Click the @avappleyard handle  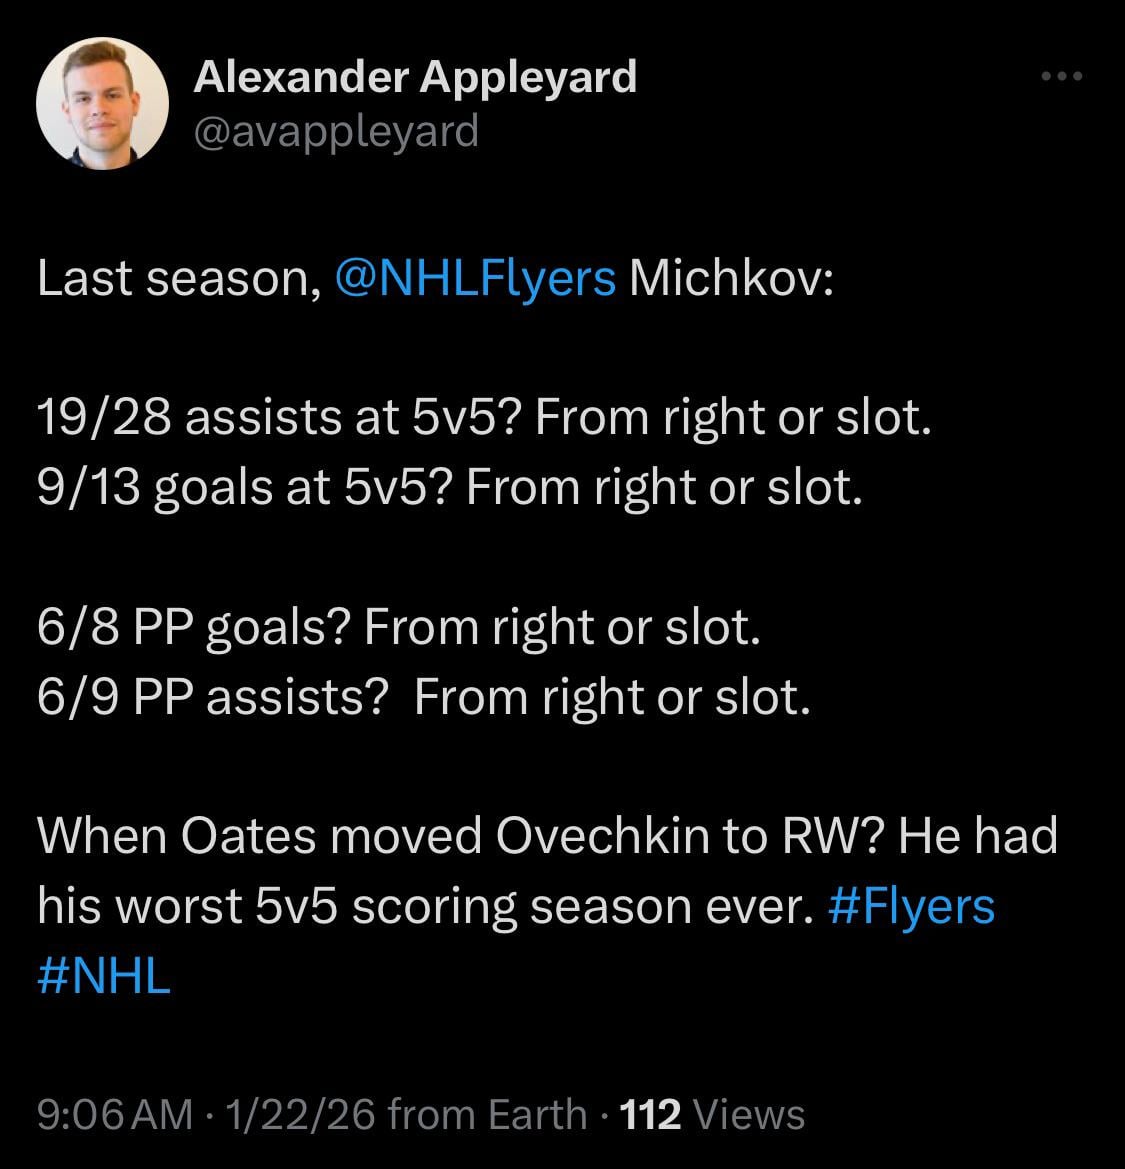coord(336,131)
